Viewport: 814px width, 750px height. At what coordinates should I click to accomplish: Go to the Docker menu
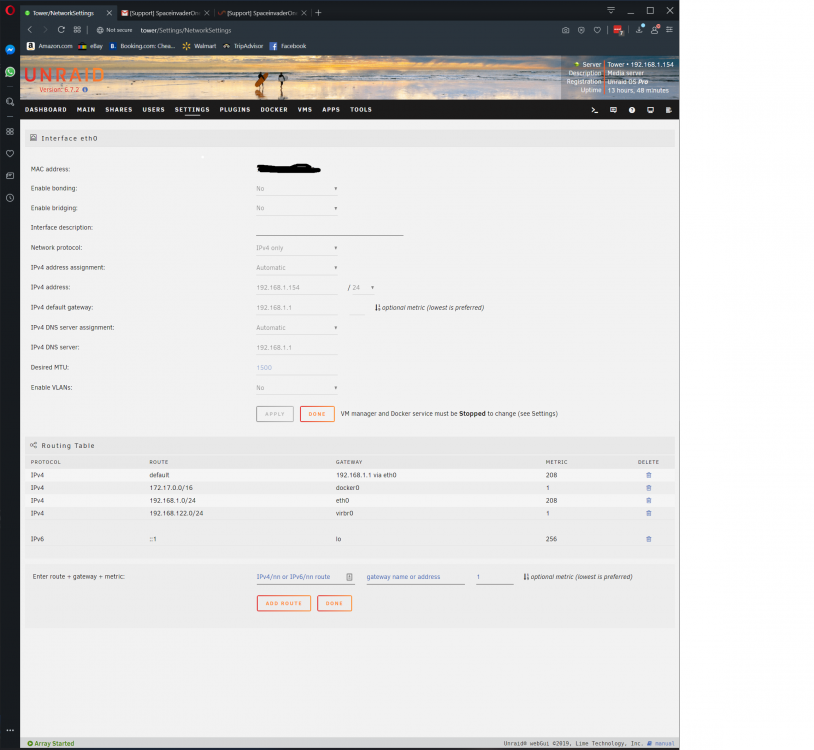[x=274, y=110]
